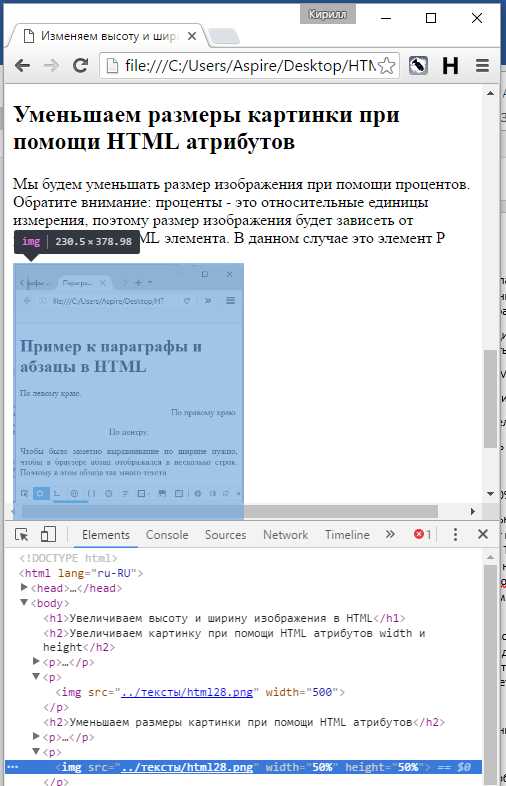Open link ../тексты/html28.png in width=500 img

click(x=187, y=692)
